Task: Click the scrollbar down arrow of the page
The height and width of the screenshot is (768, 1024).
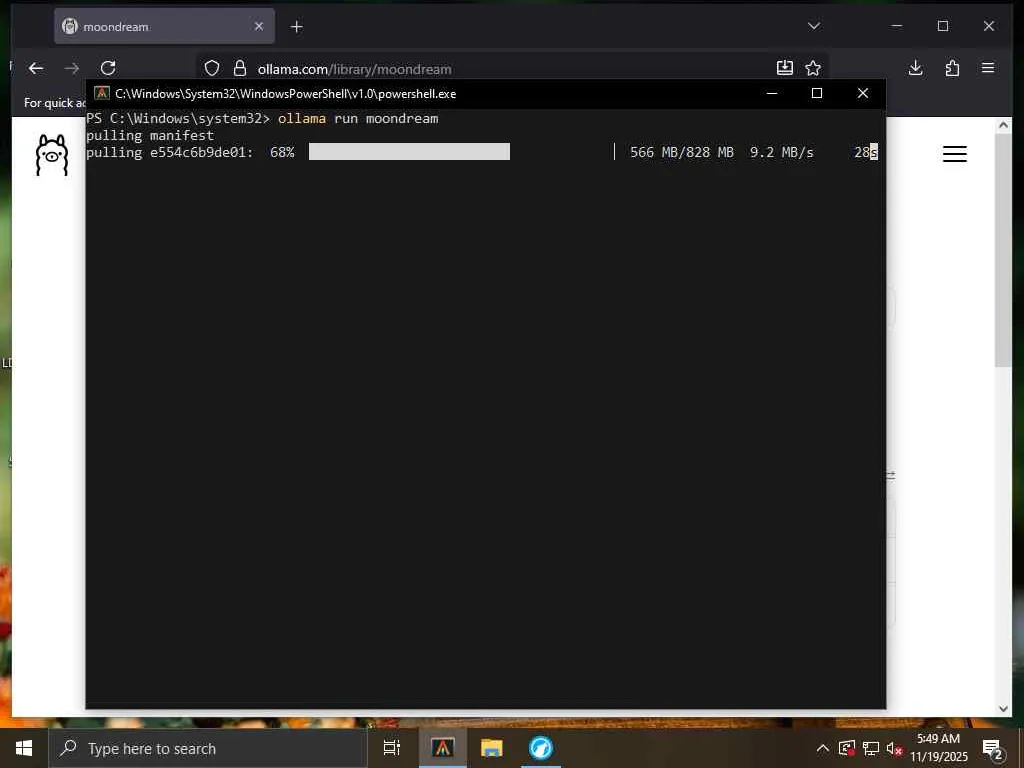Action: point(1004,709)
